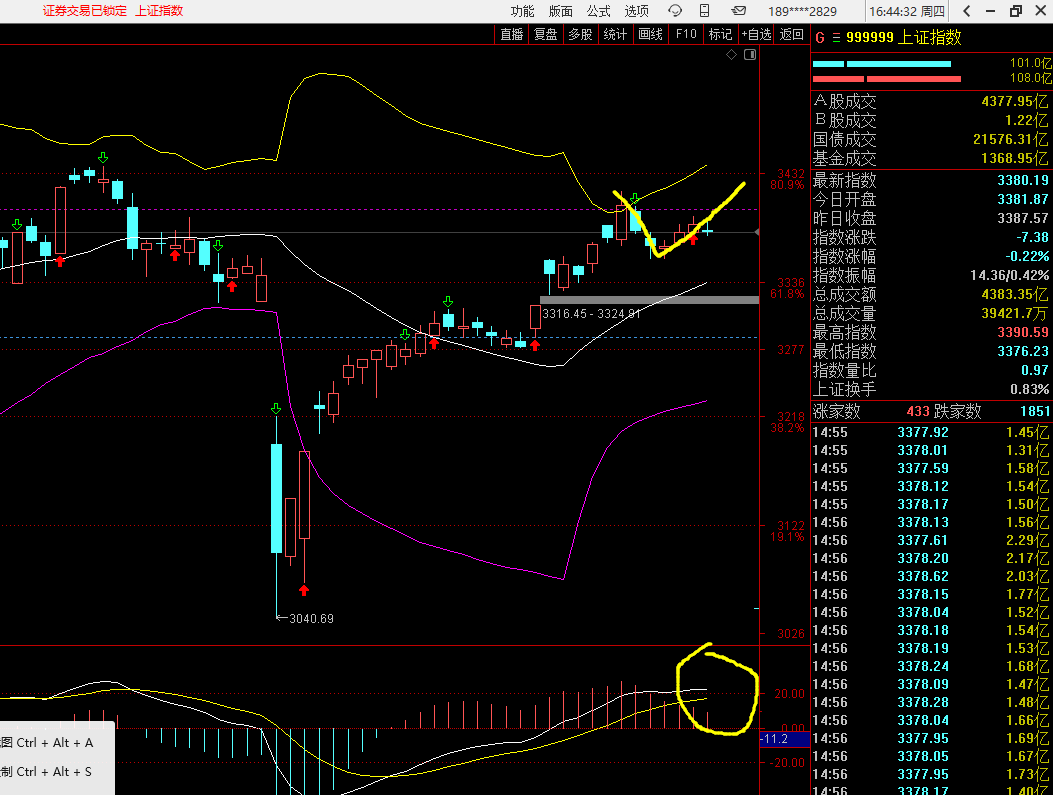Open the 功能 menu

click(x=522, y=11)
